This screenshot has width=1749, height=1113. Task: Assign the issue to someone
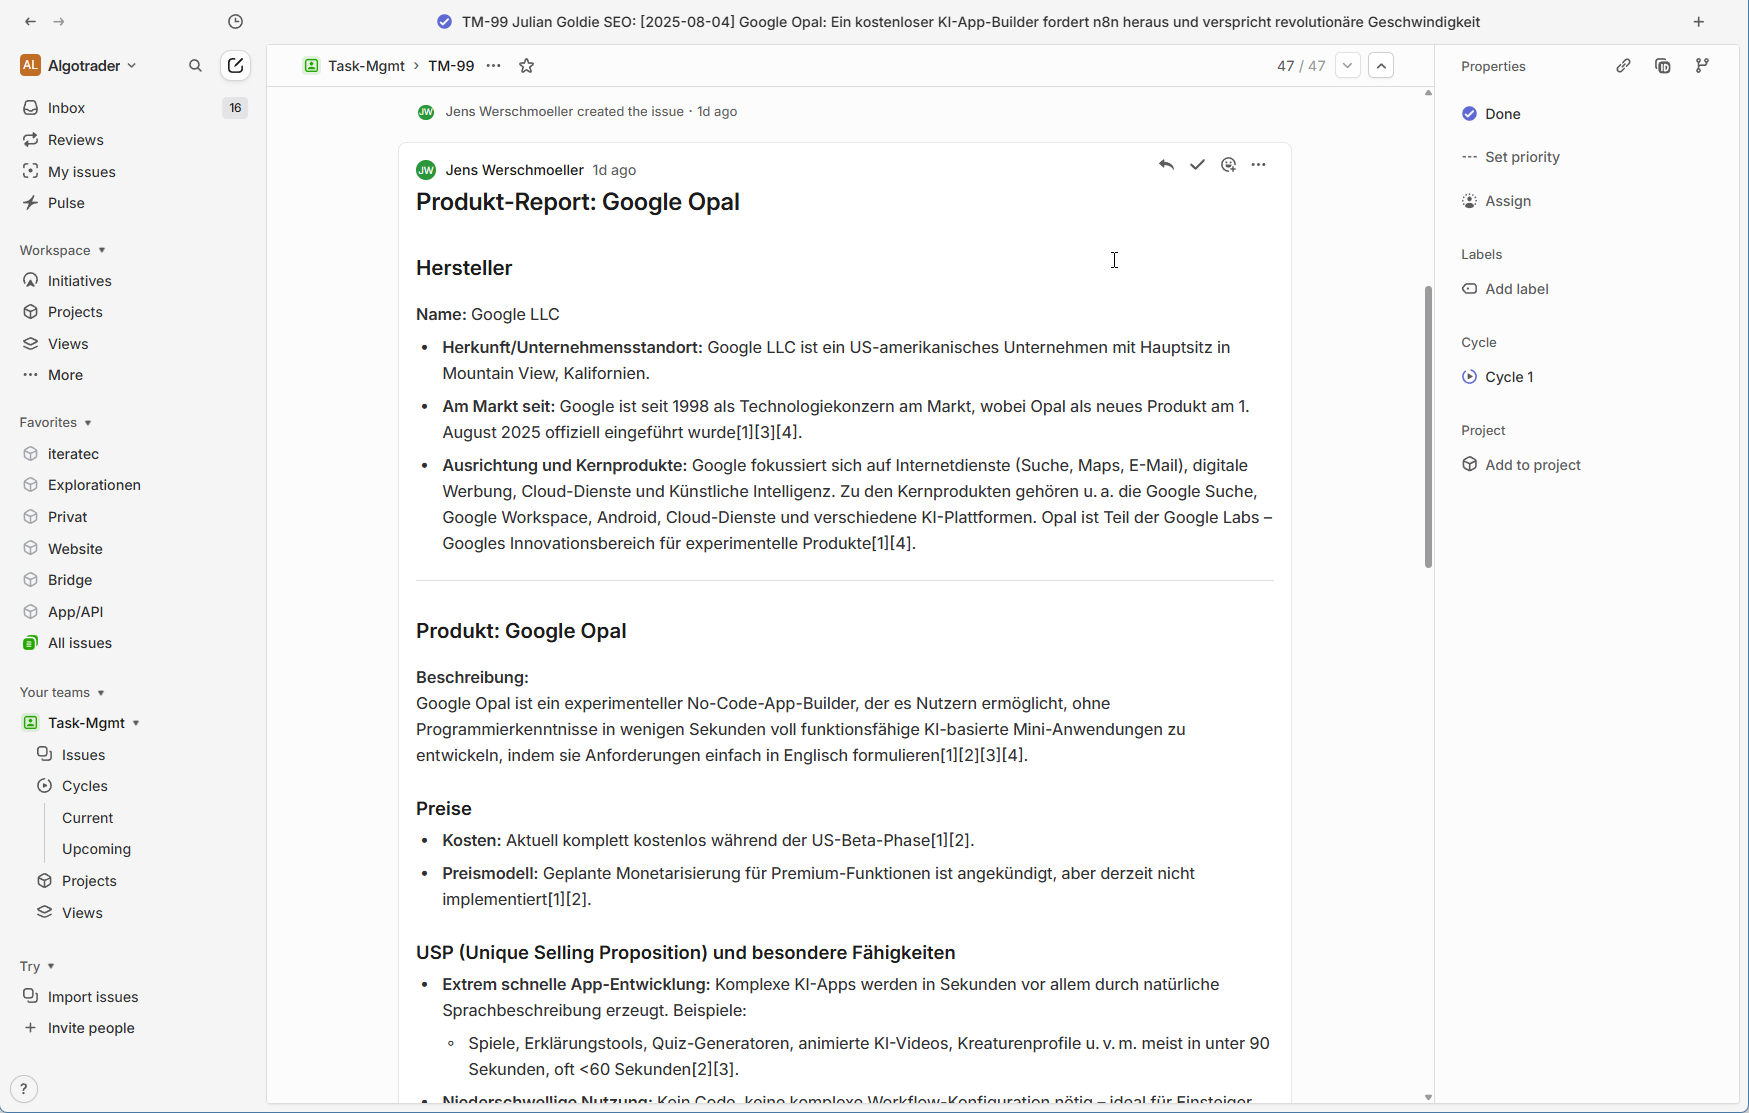(x=1496, y=201)
